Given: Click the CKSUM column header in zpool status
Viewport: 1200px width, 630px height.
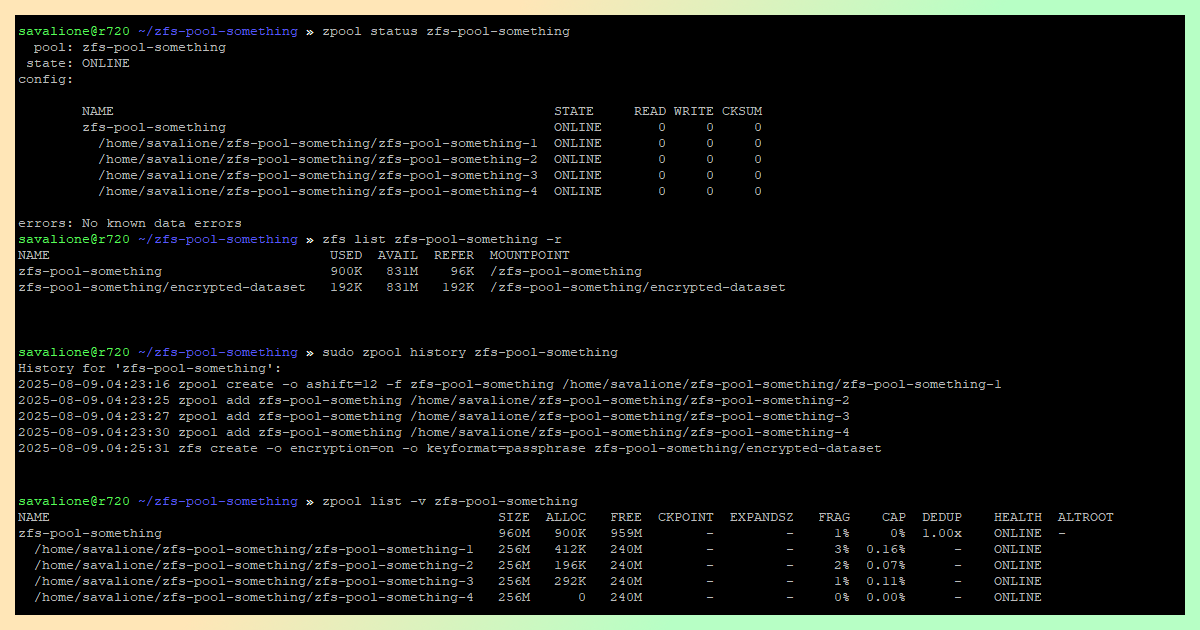Looking at the screenshot, I should point(742,111).
